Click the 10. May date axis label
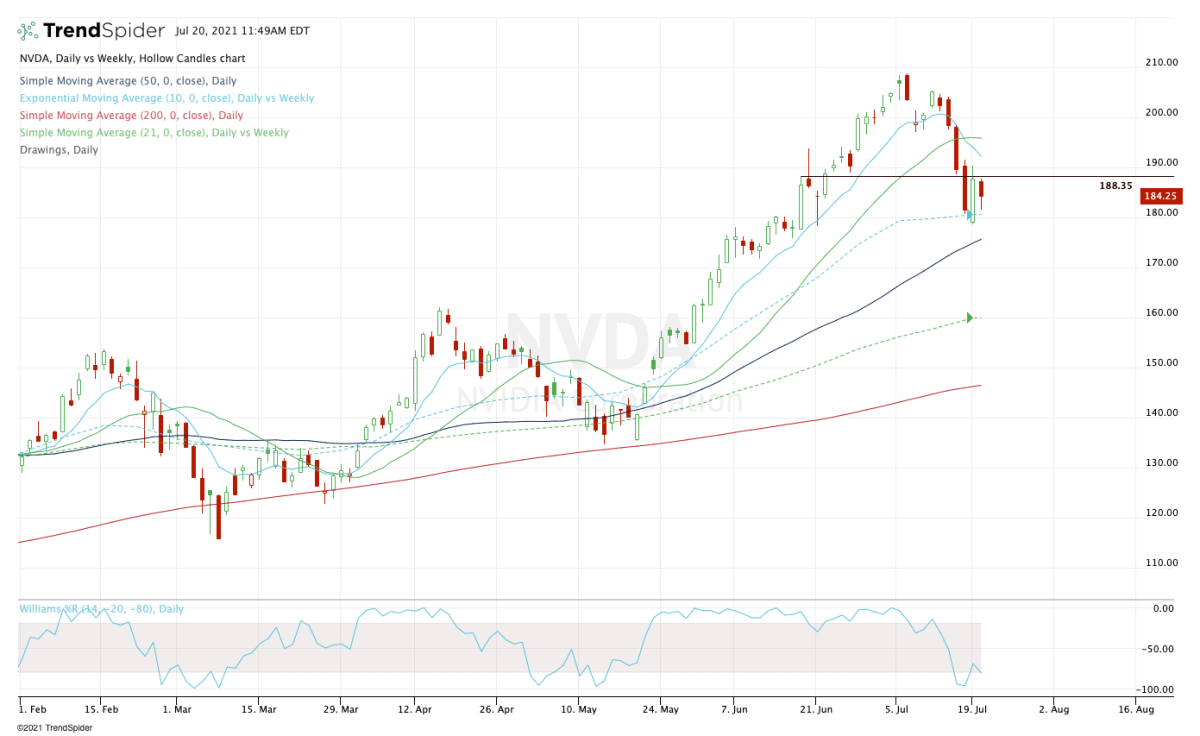This screenshot has height=736, width=1200. (x=578, y=708)
